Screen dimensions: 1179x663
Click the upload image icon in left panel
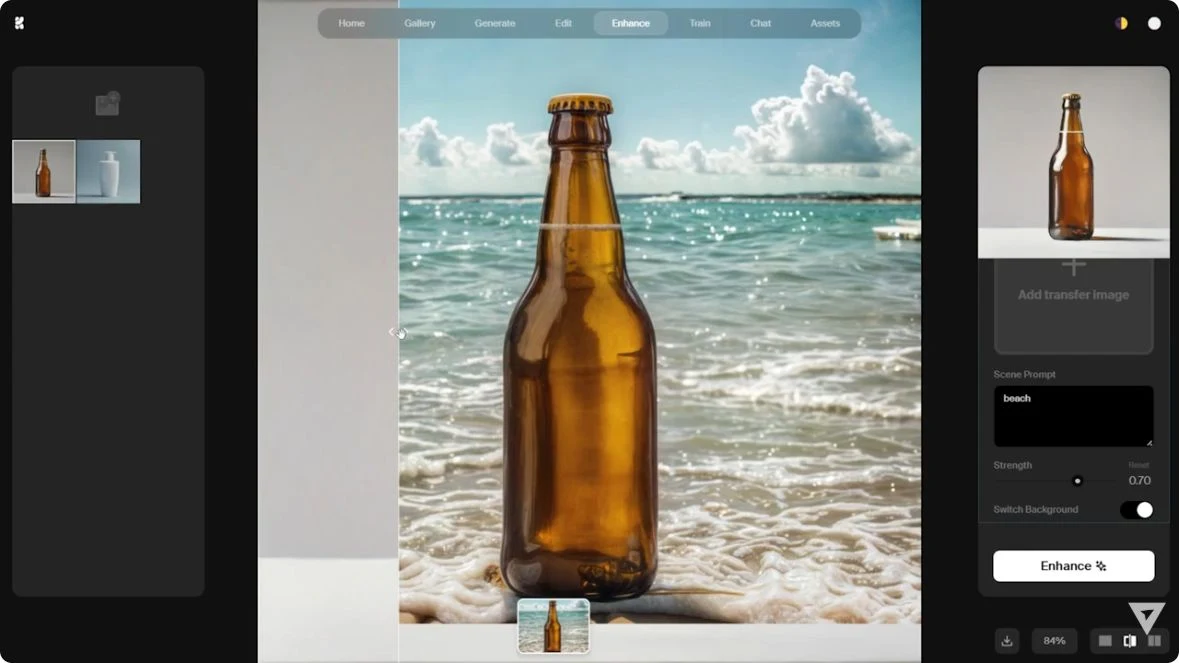click(x=108, y=104)
